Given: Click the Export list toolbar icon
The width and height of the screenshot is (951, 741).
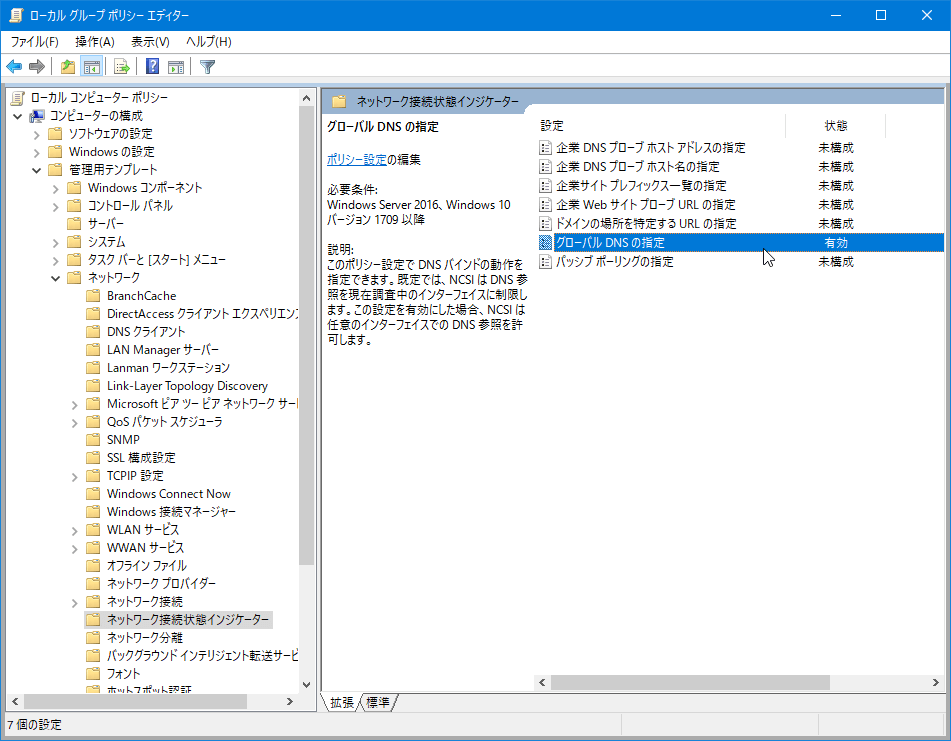Looking at the screenshot, I should click(x=122, y=67).
